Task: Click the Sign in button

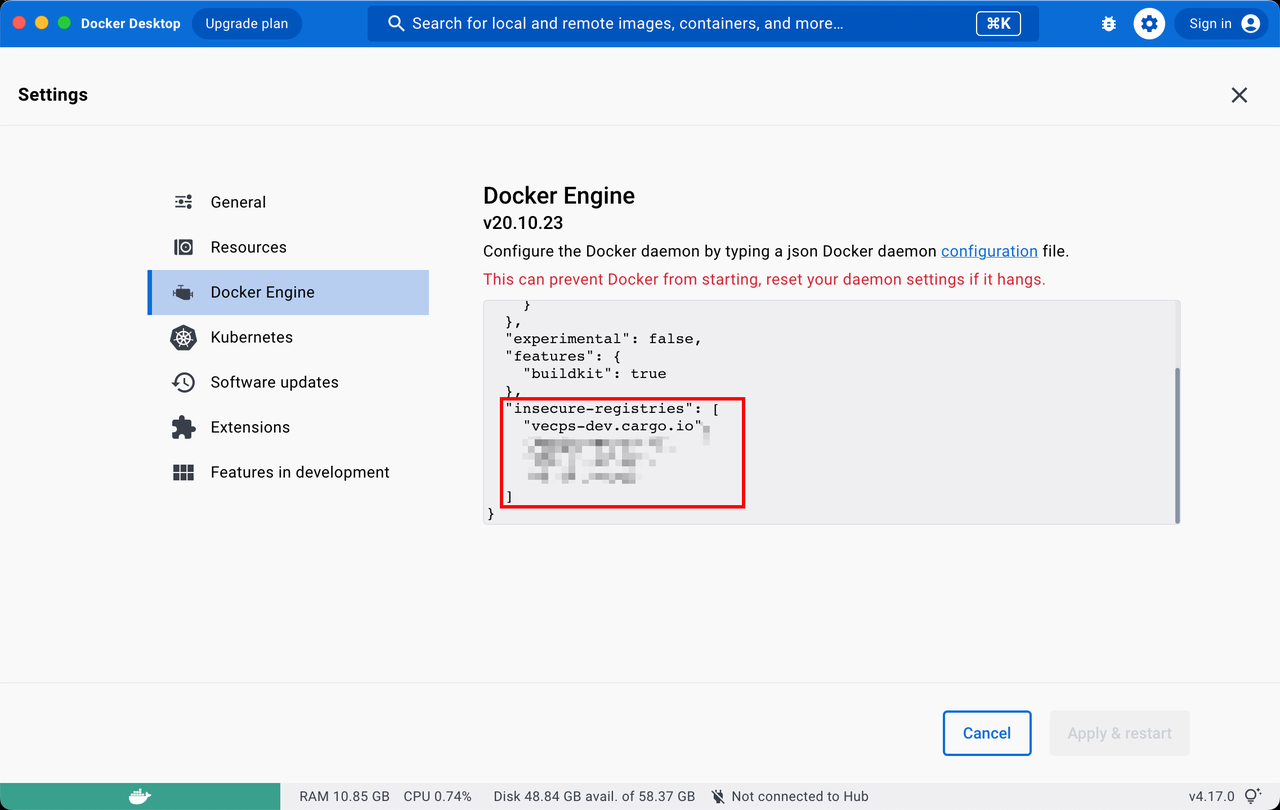Action: coord(1222,24)
